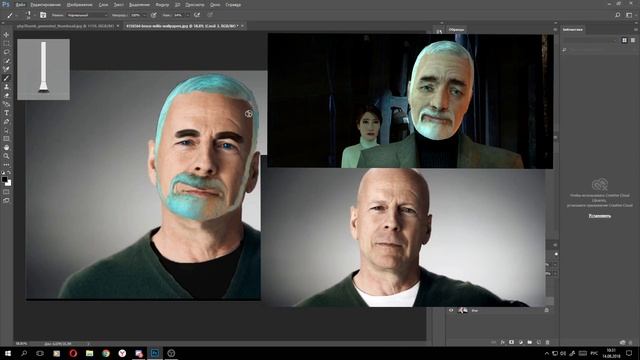Click the Opacity value field
This screenshot has height=360, width=640.
click(136, 15)
